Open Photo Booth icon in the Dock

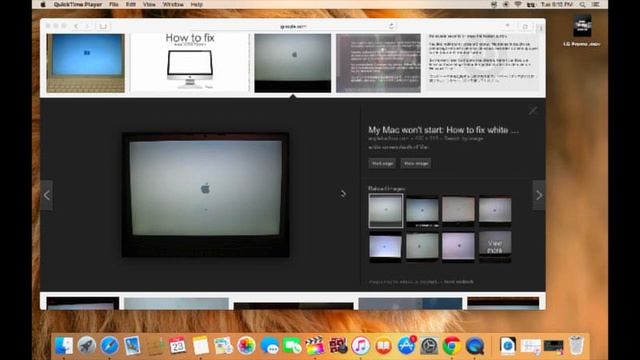tap(338, 346)
